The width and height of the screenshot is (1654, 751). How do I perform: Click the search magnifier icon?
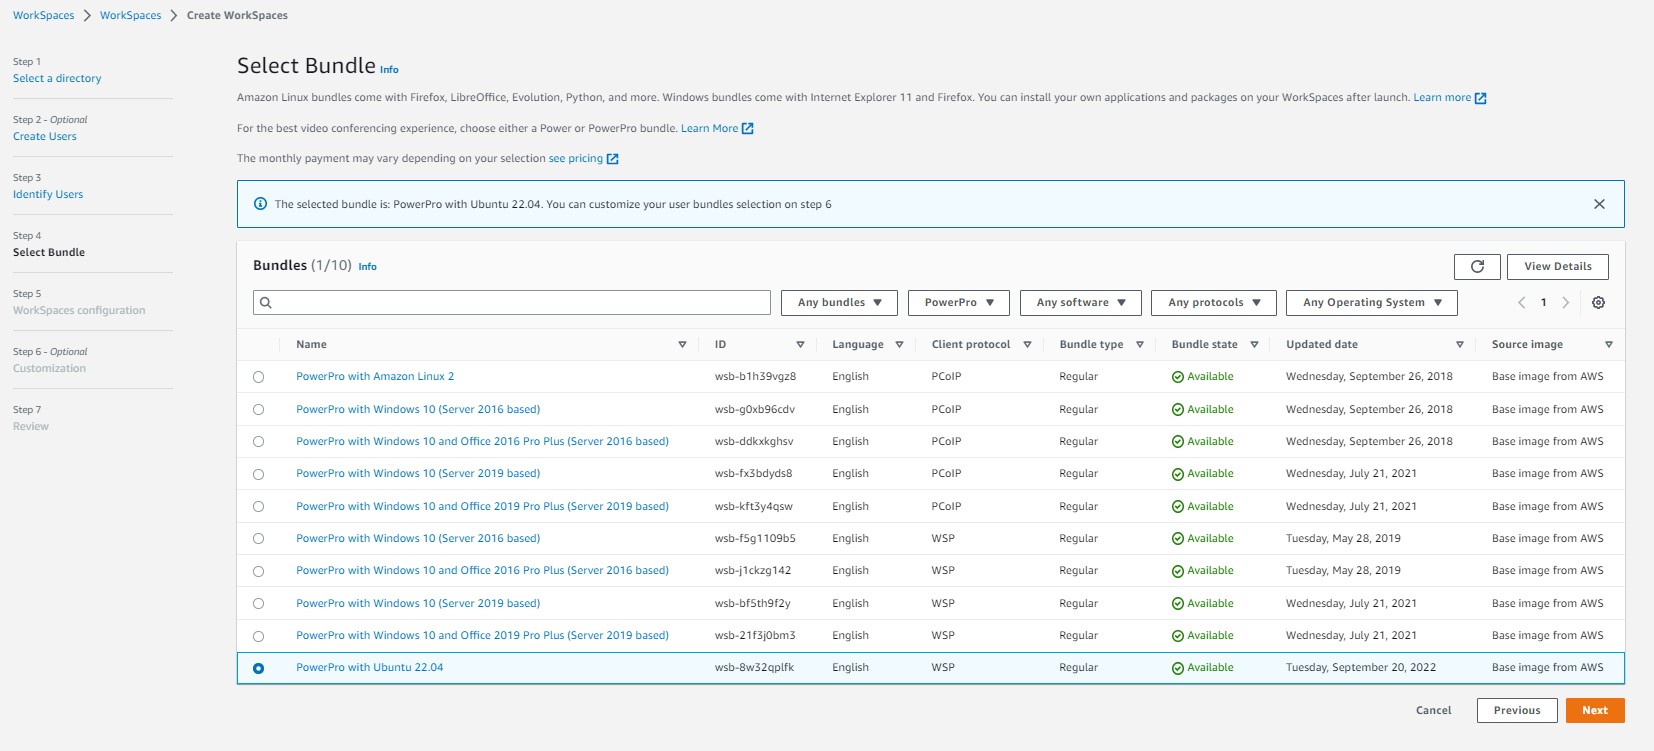click(266, 302)
